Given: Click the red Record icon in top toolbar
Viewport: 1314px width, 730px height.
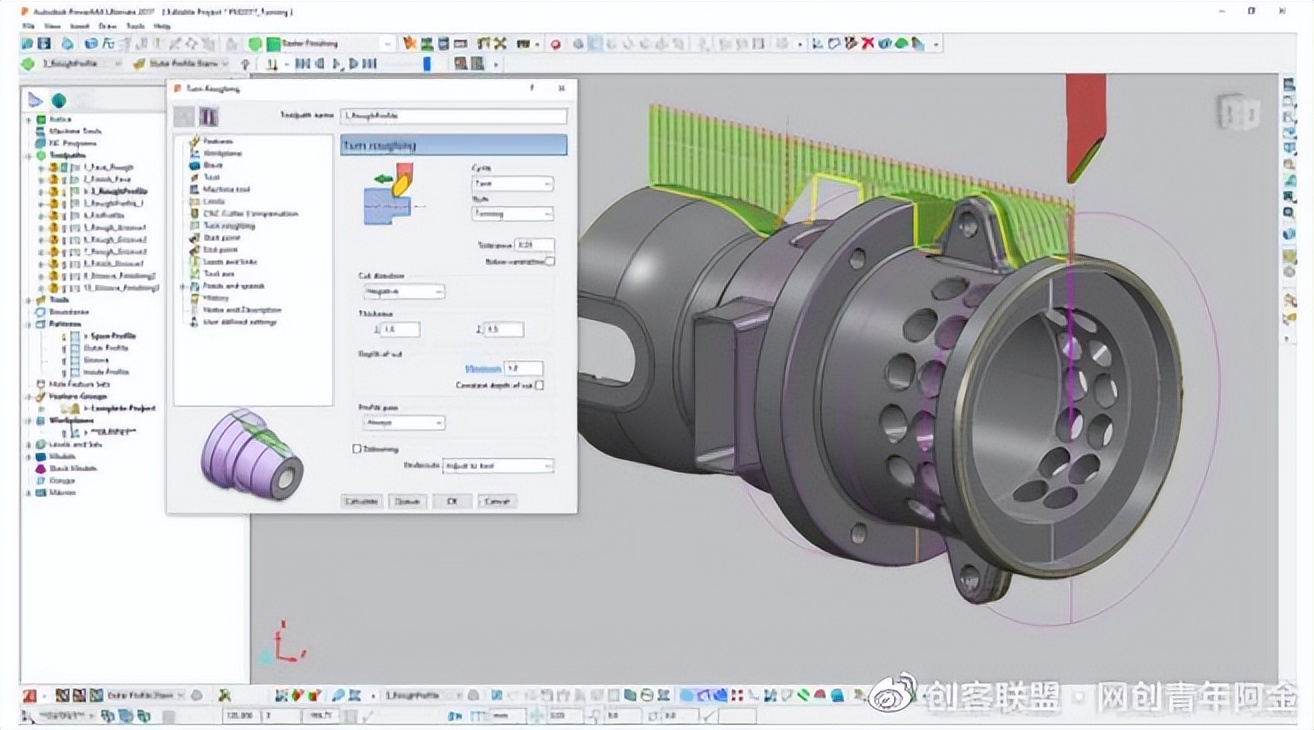Looking at the screenshot, I should click(556, 44).
